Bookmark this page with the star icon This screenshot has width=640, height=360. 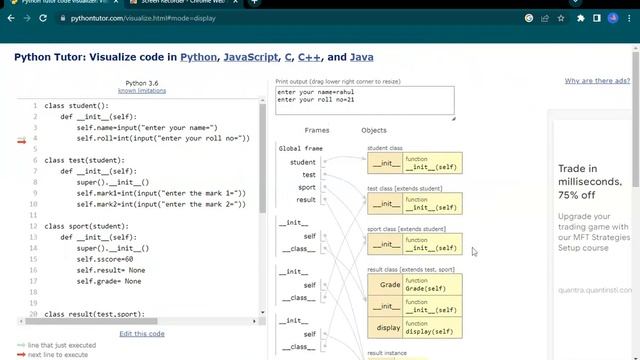tap(561, 18)
